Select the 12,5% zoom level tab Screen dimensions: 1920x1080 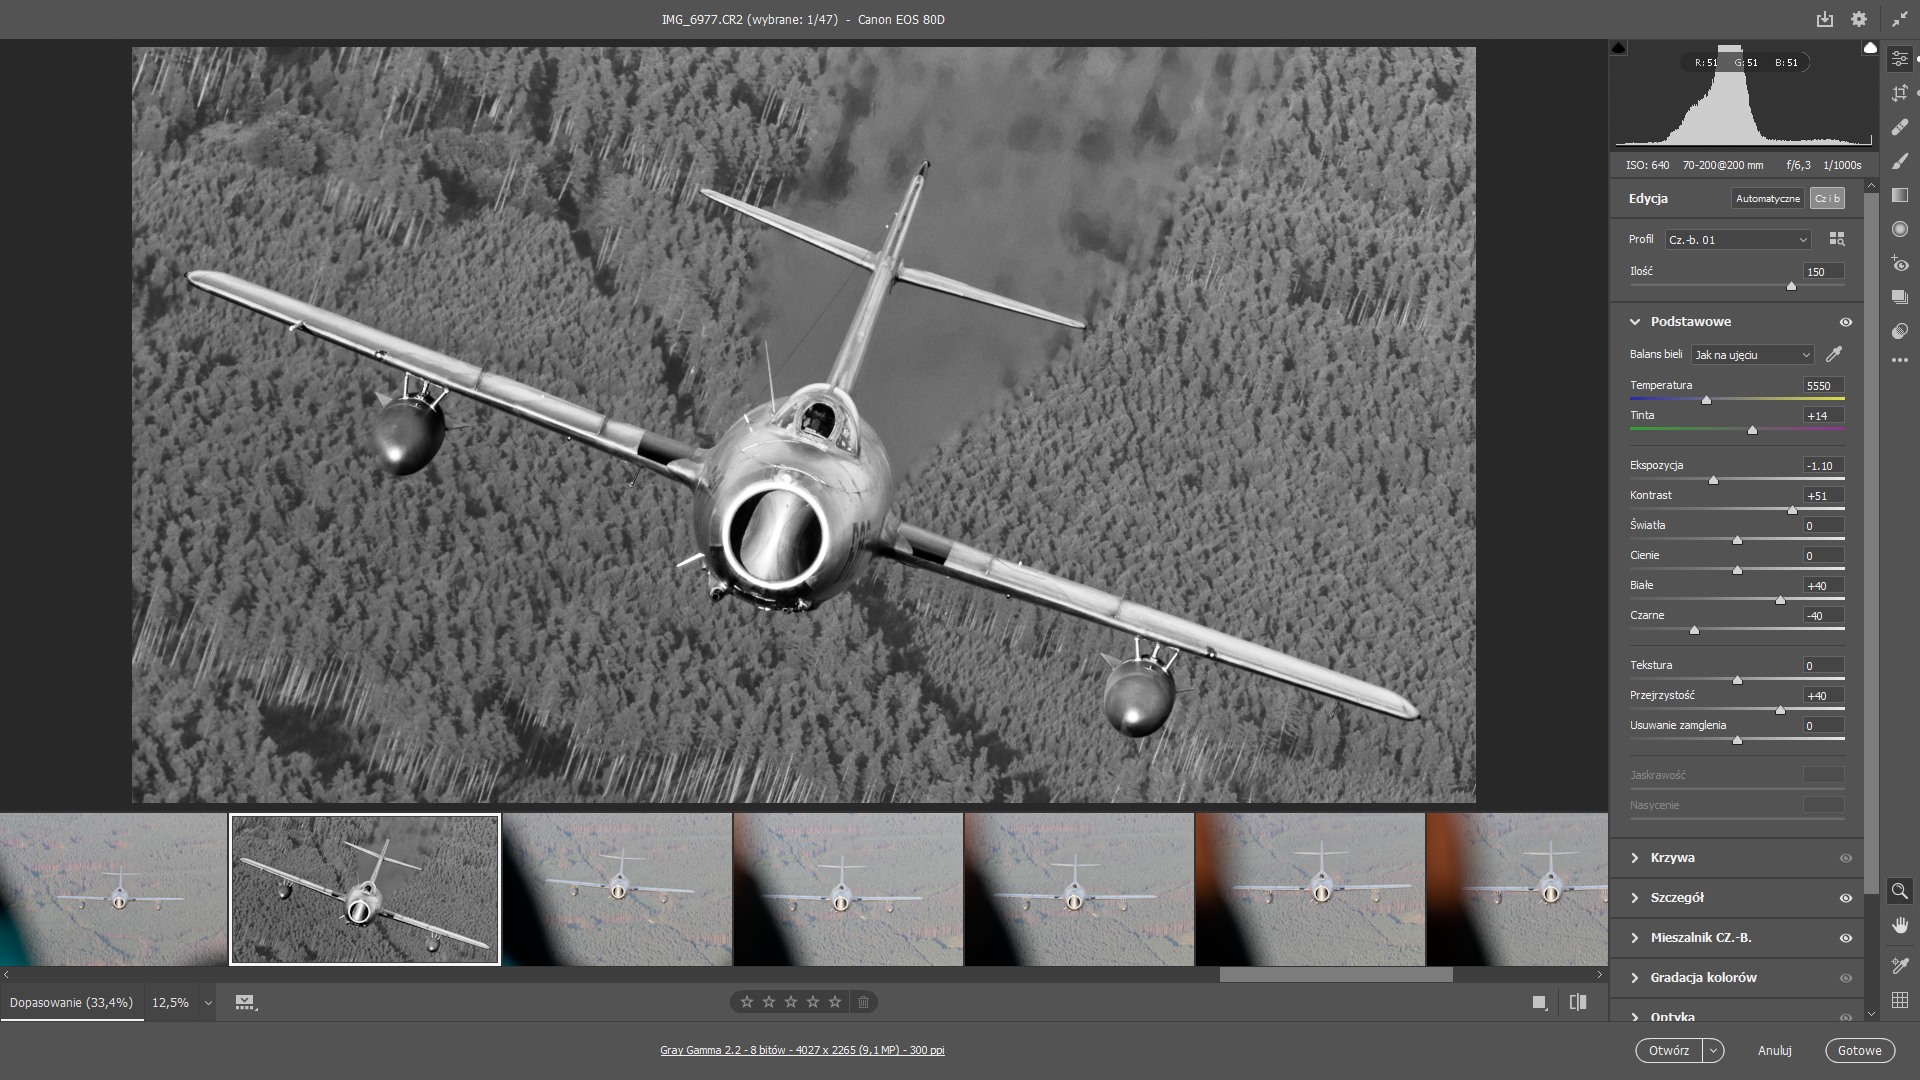coord(170,1002)
